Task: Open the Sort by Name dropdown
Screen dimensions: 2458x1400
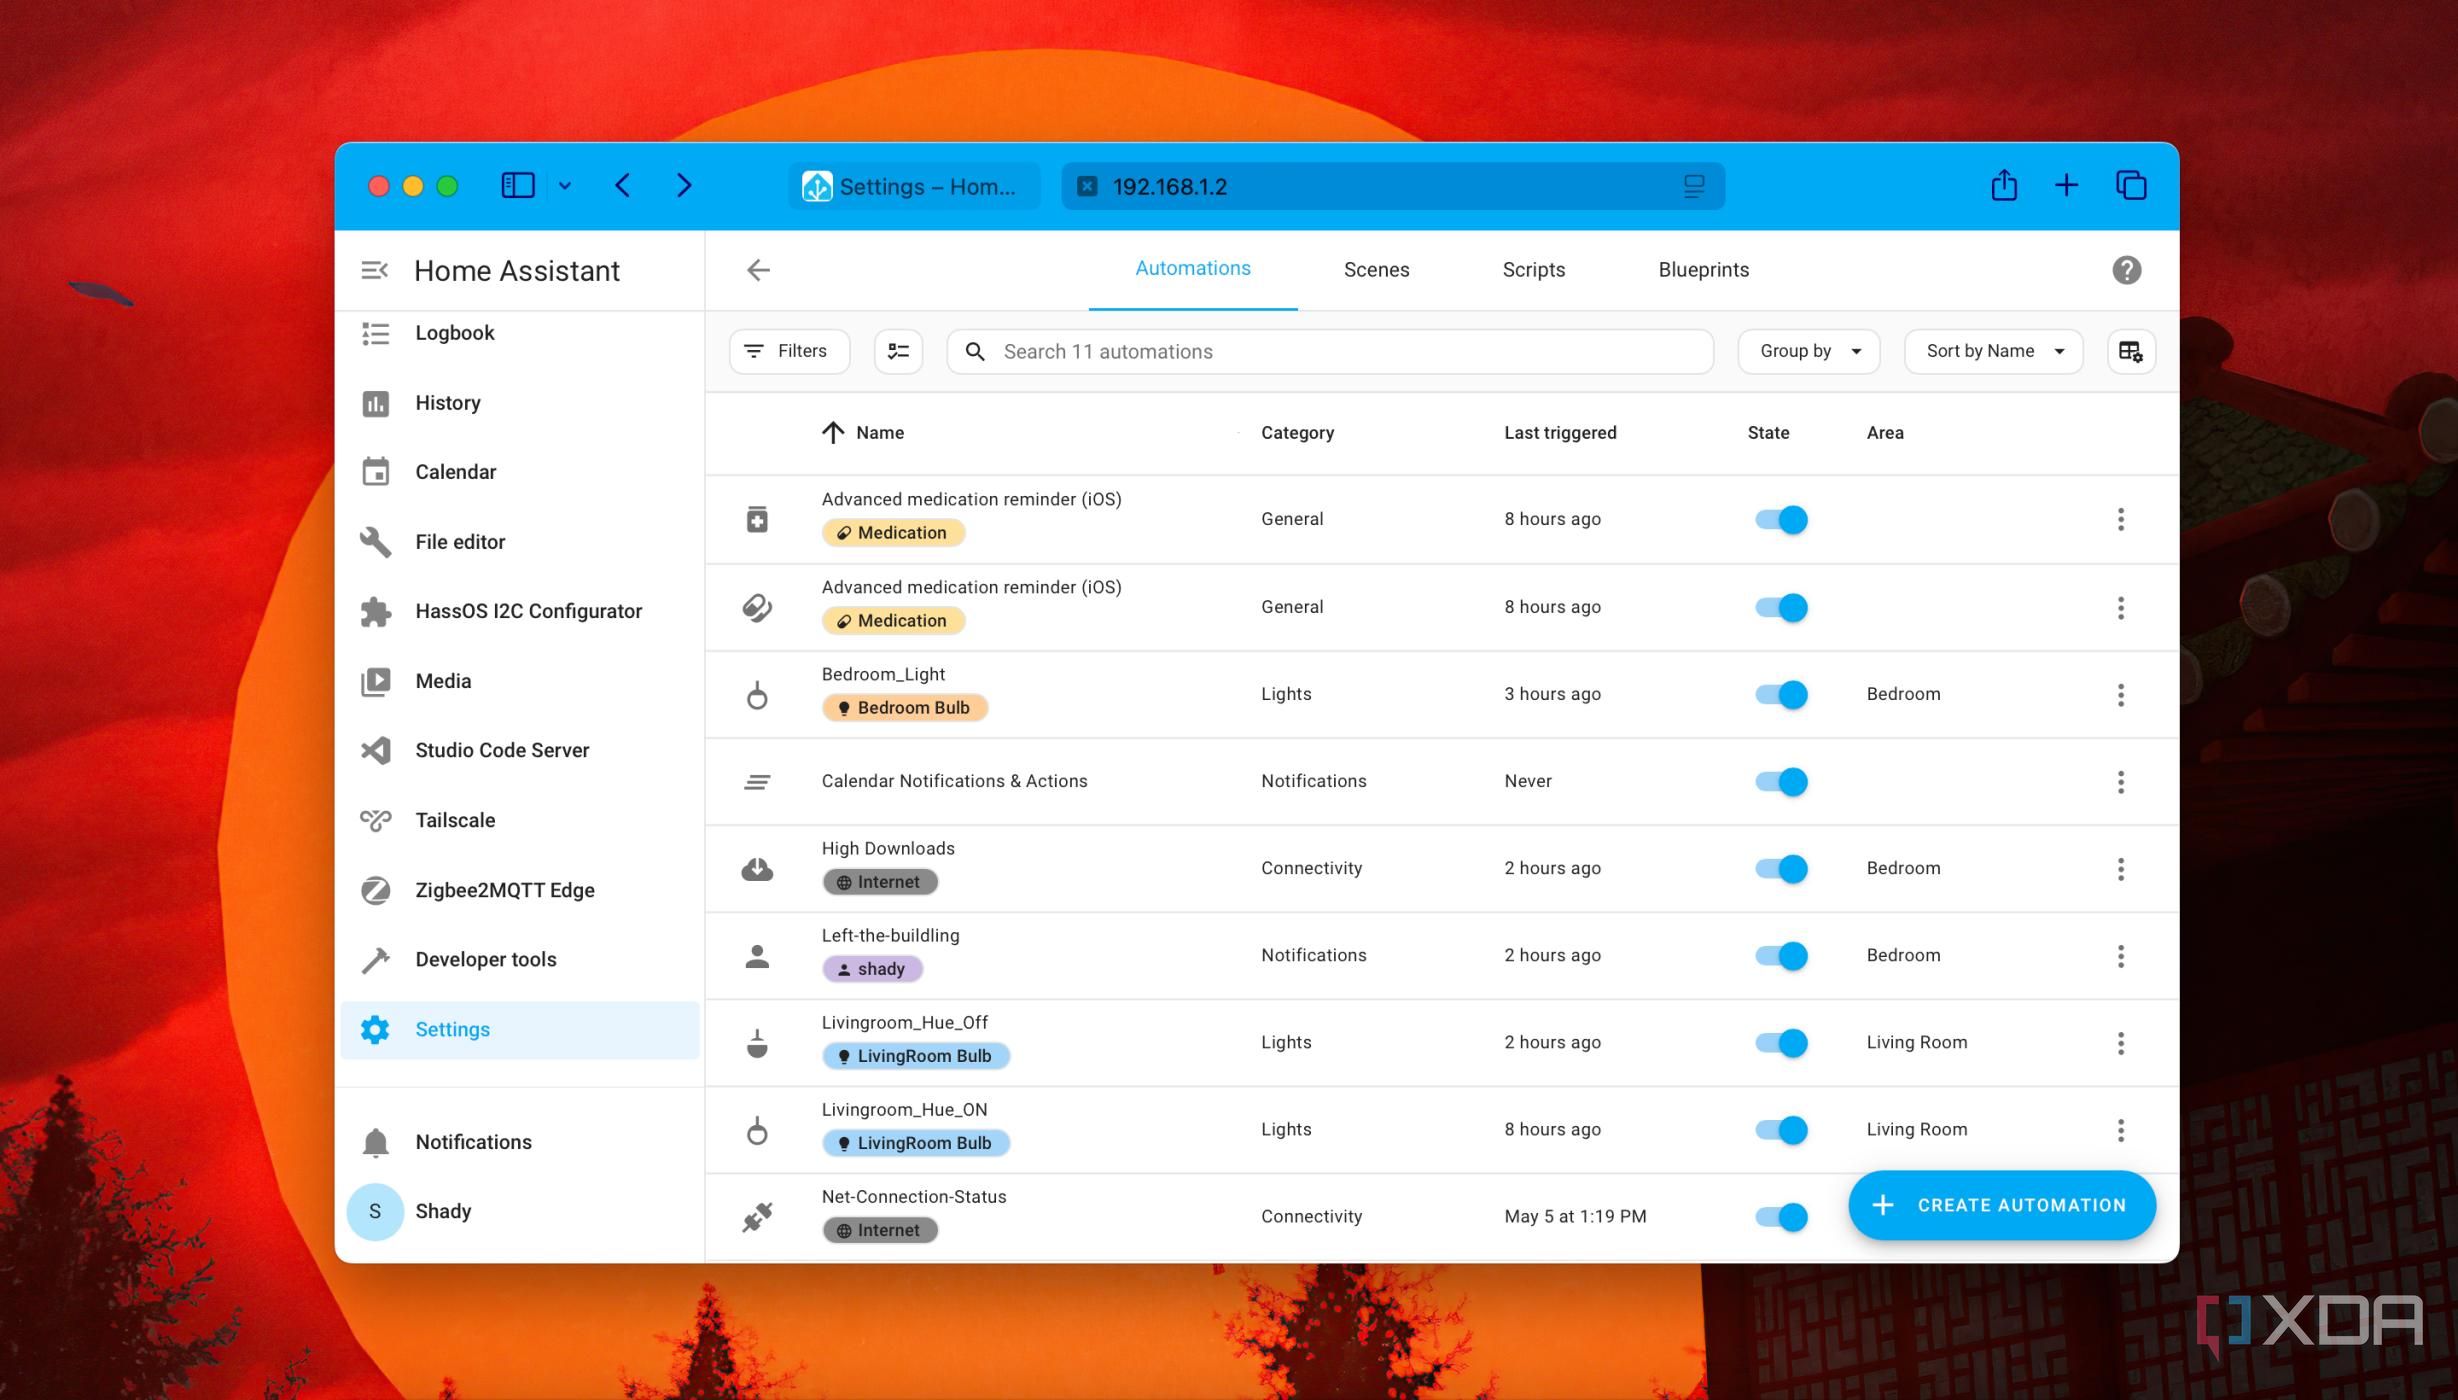Action: 1993,352
